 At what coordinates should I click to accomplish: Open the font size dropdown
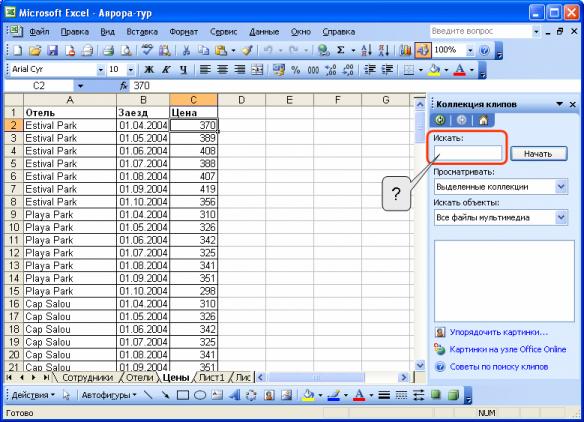pos(130,70)
